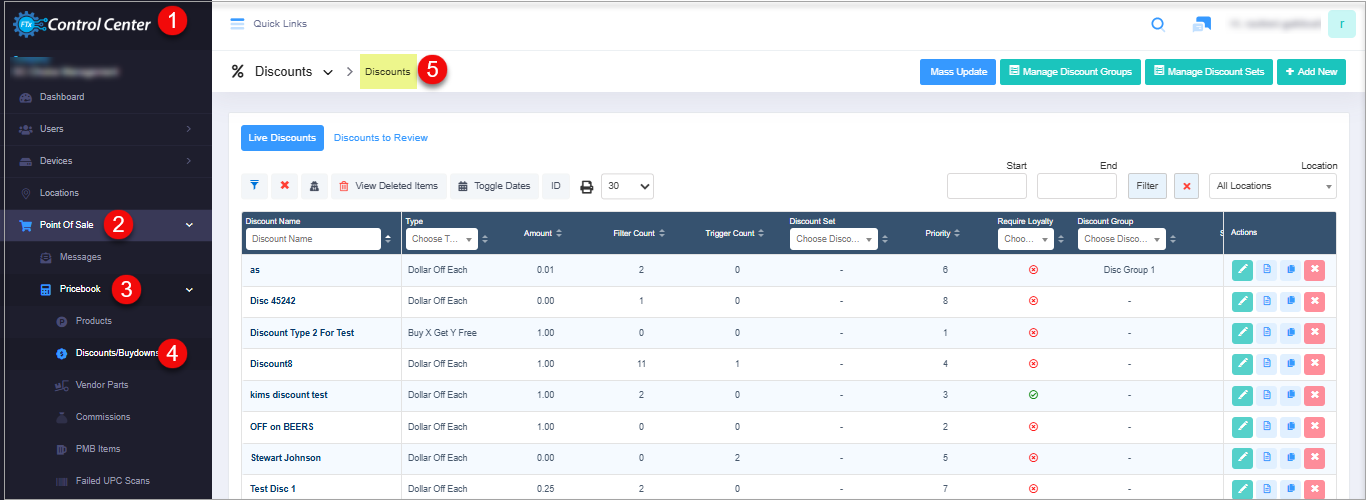Screen dimensions: 1366x500
Task: Click the Mass Update button
Action: click(x=957, y=72)
